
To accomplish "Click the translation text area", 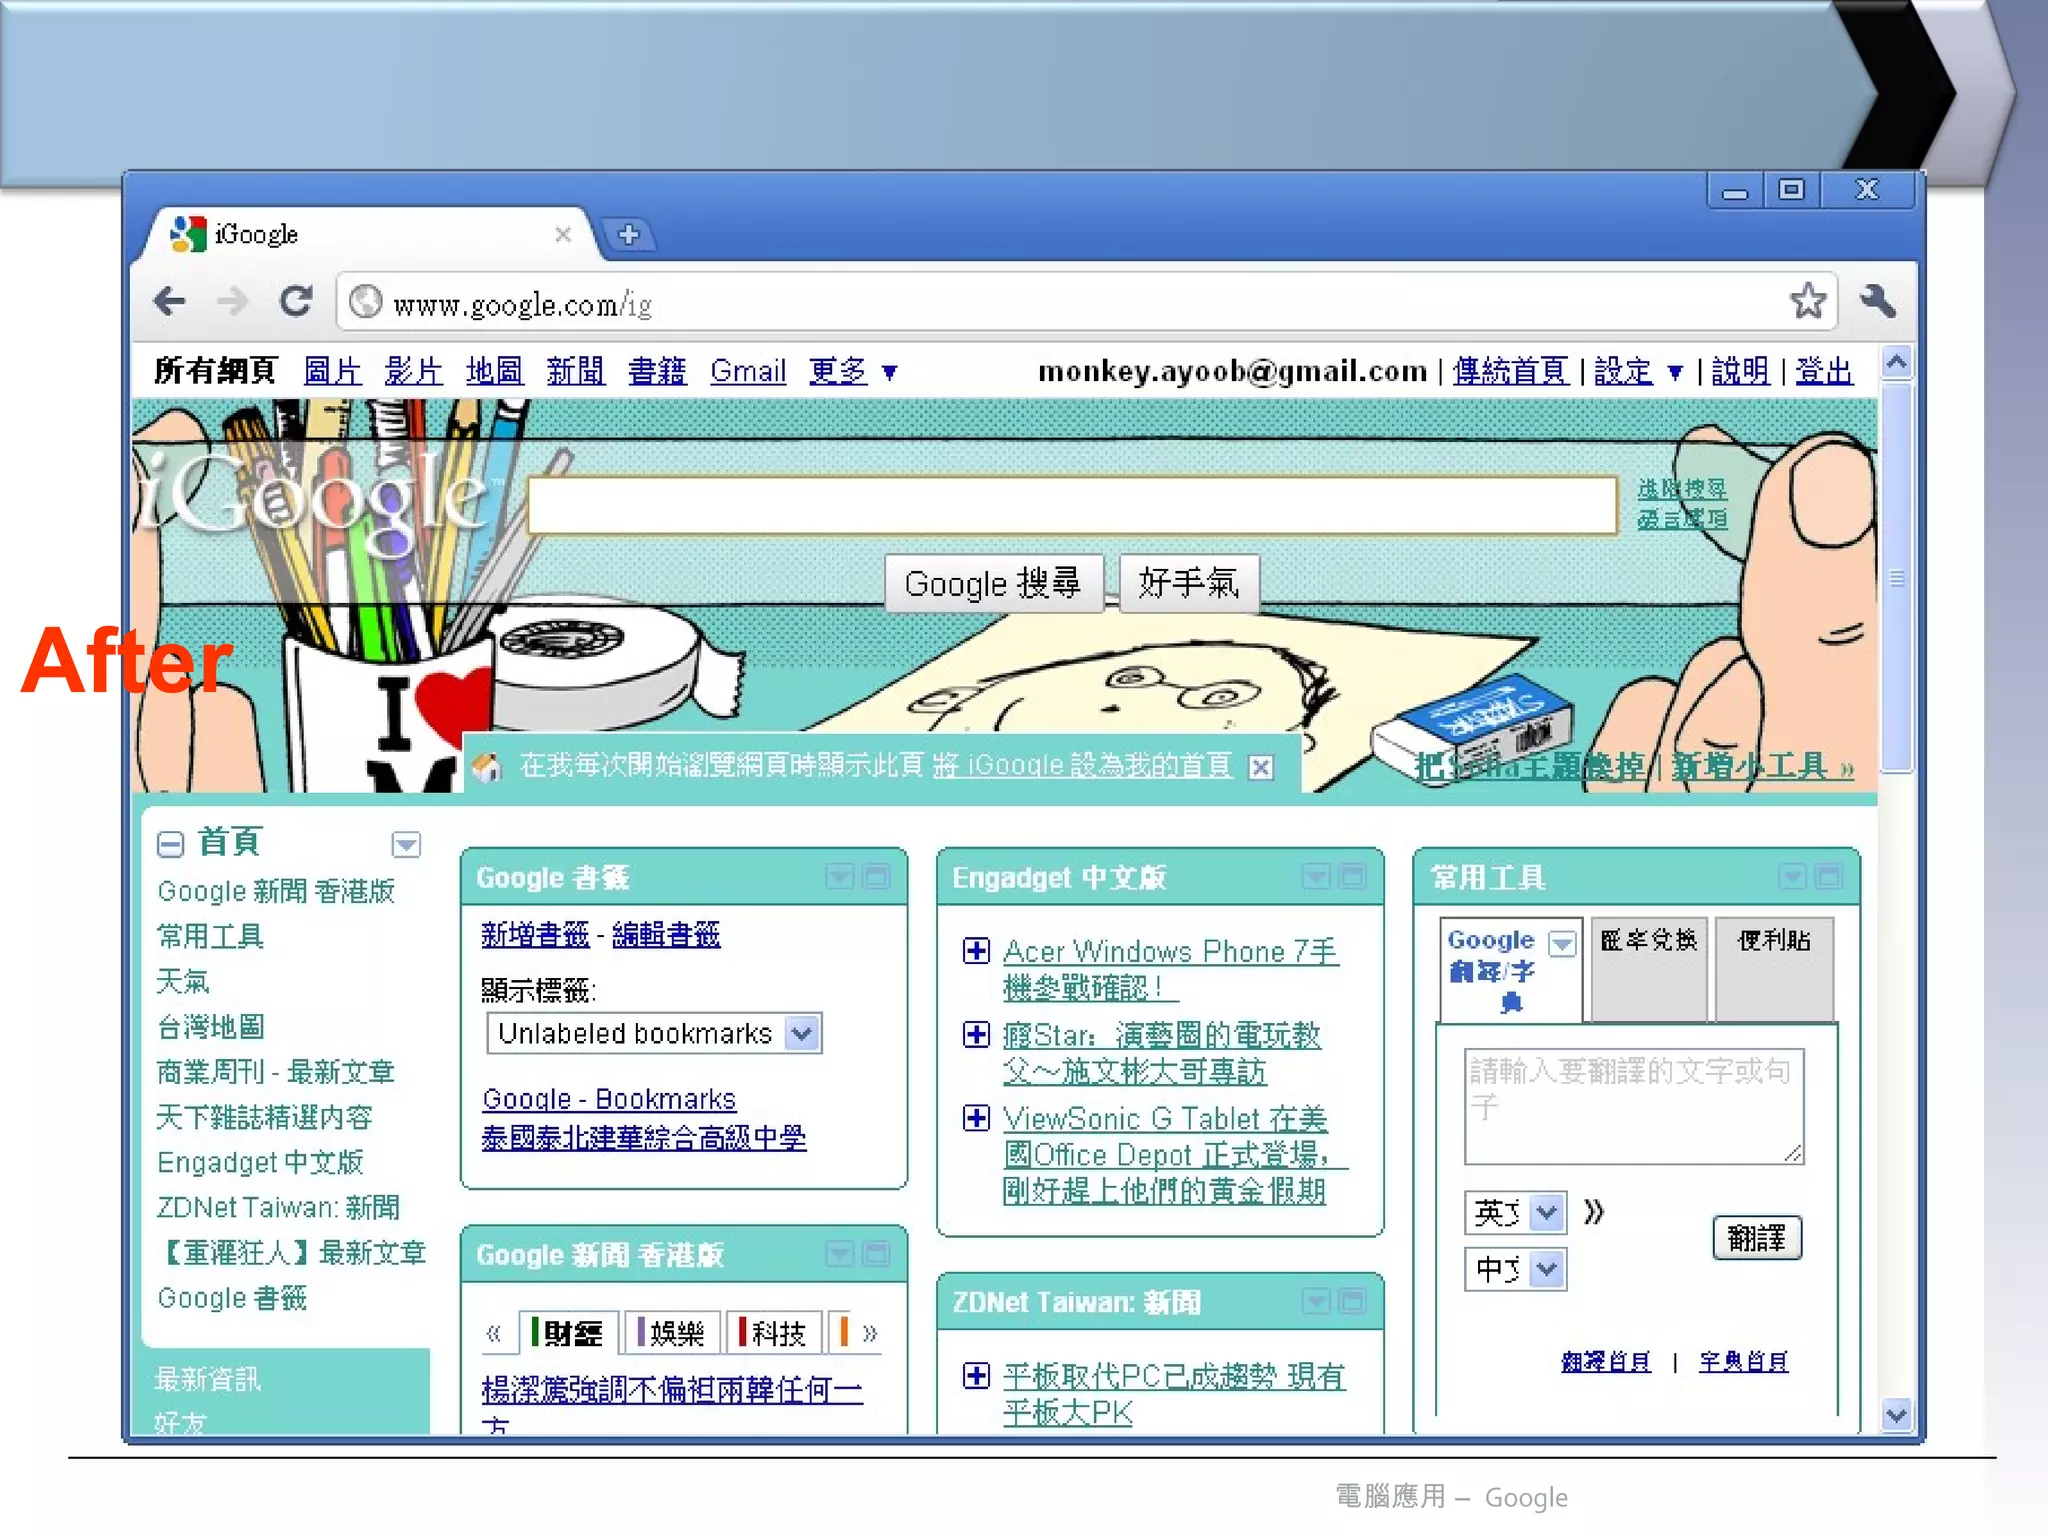I will click(1634, 1106).
